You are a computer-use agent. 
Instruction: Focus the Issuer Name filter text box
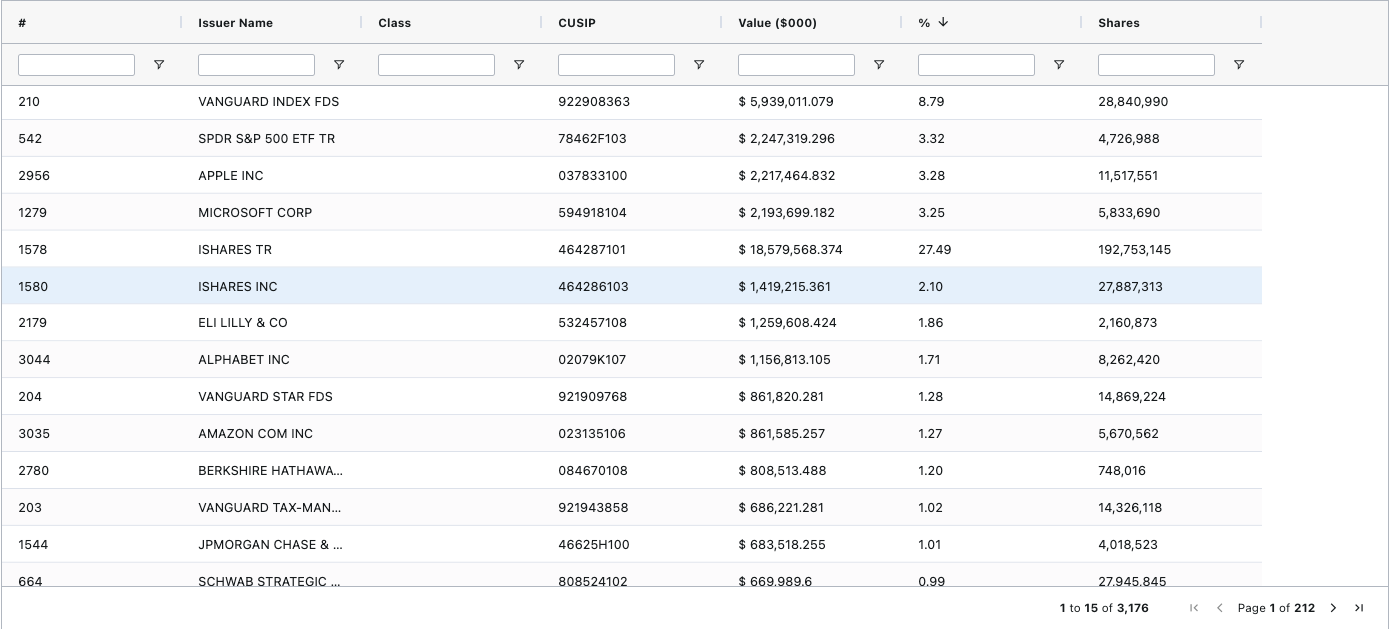click(x=256, y=65)
